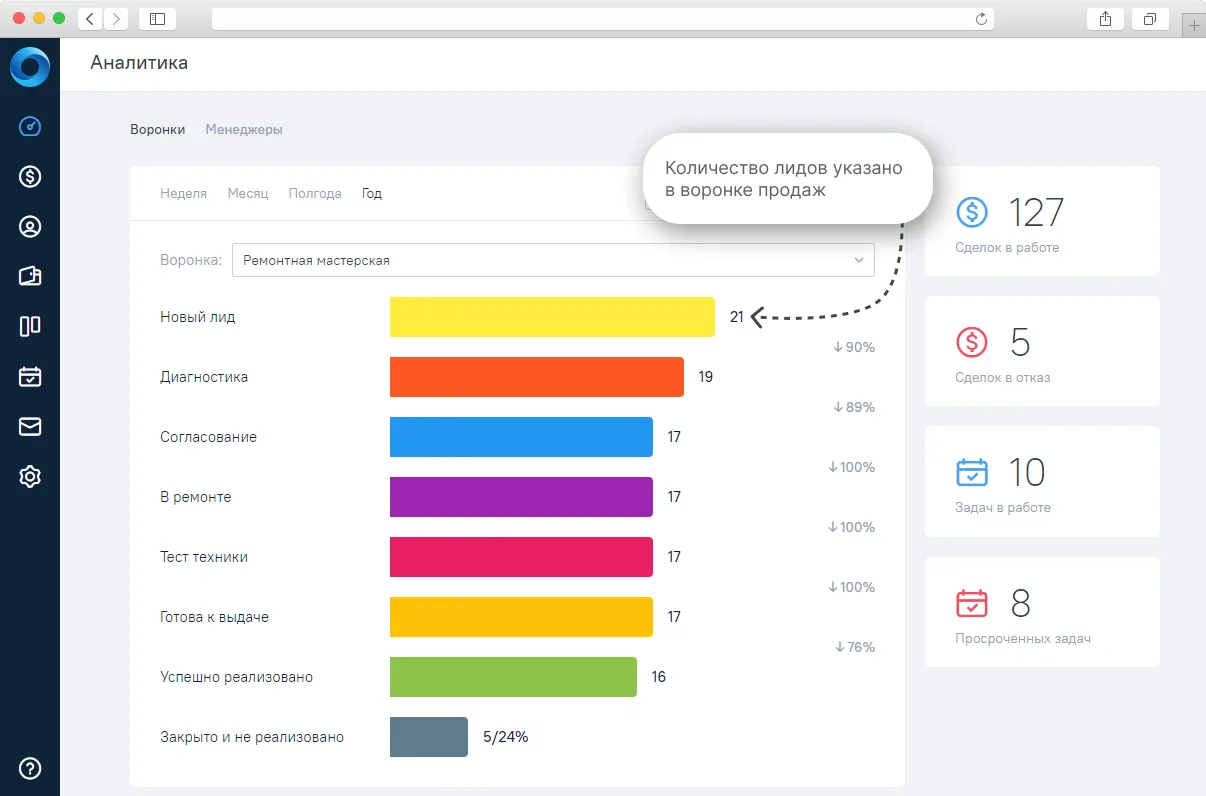Click the Закрыто и не реализовано label
Image resolution: width=1206 pixels, height=796 pixels.
252,737
